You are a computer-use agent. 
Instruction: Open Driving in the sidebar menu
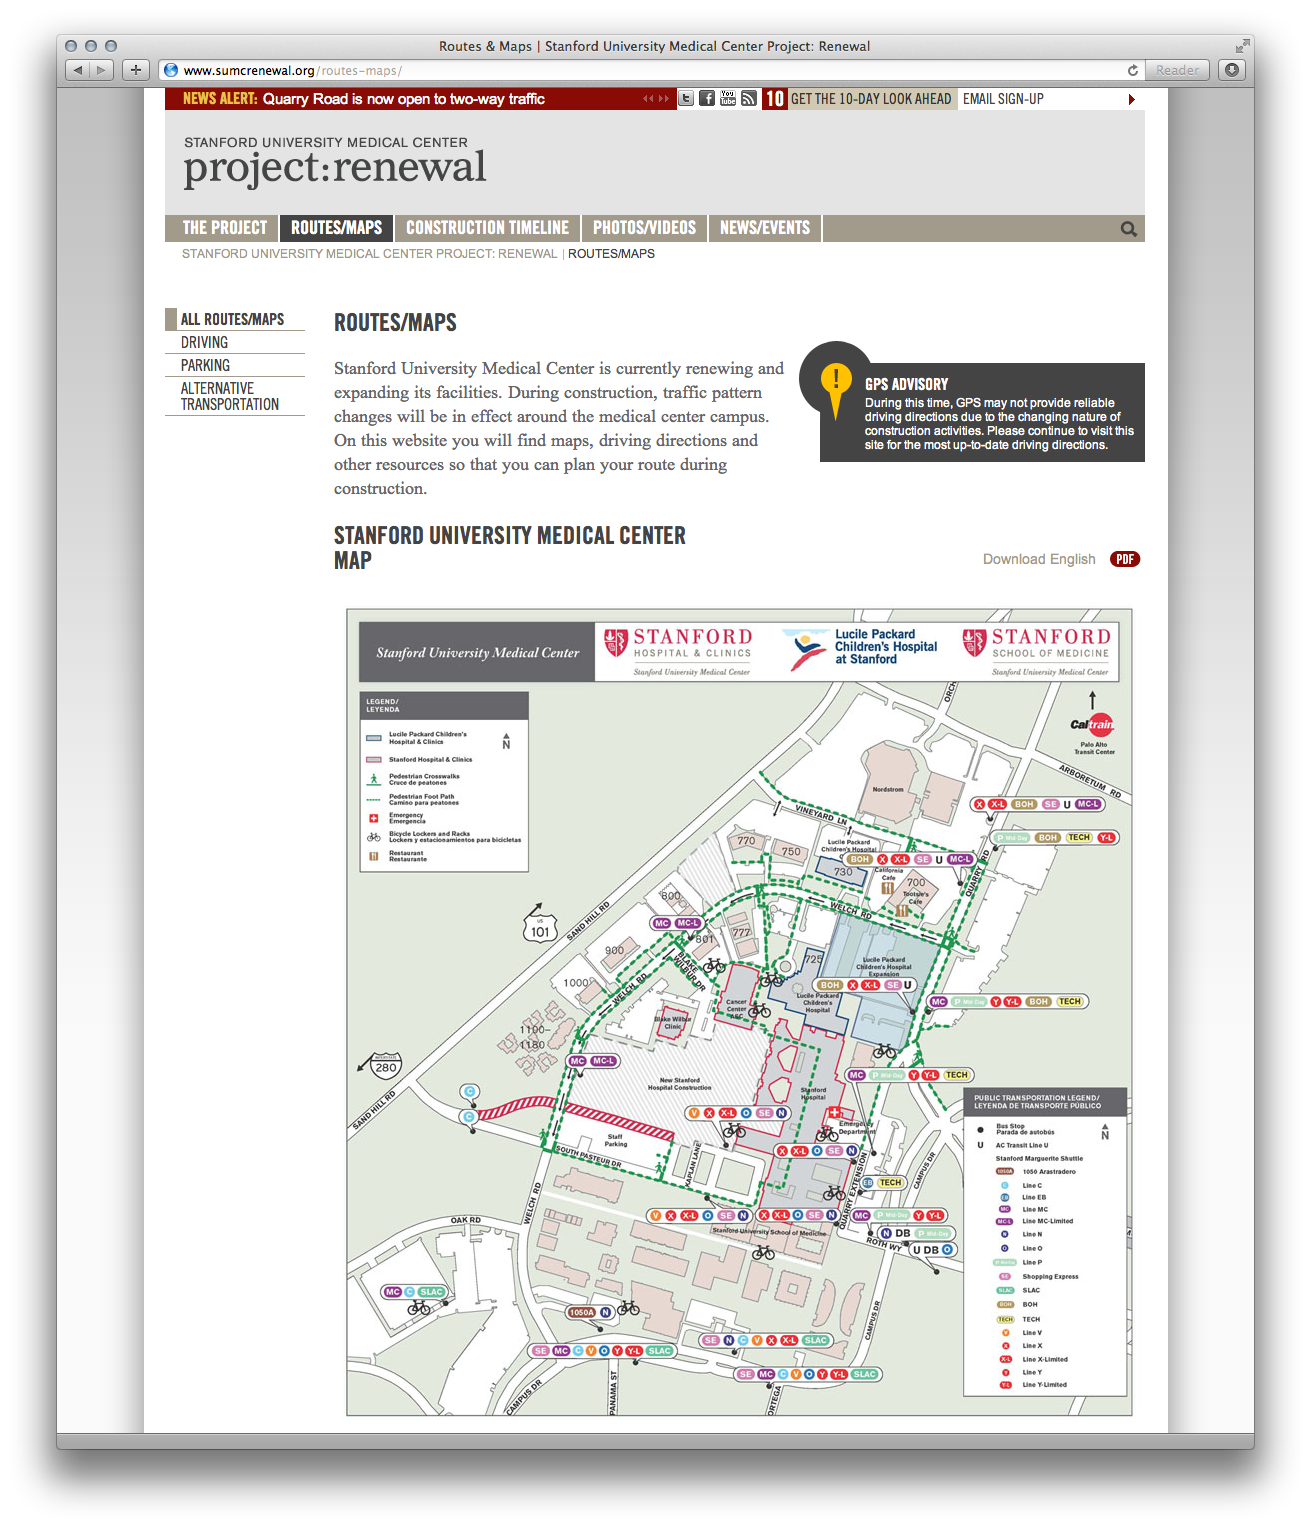point(205,342)
